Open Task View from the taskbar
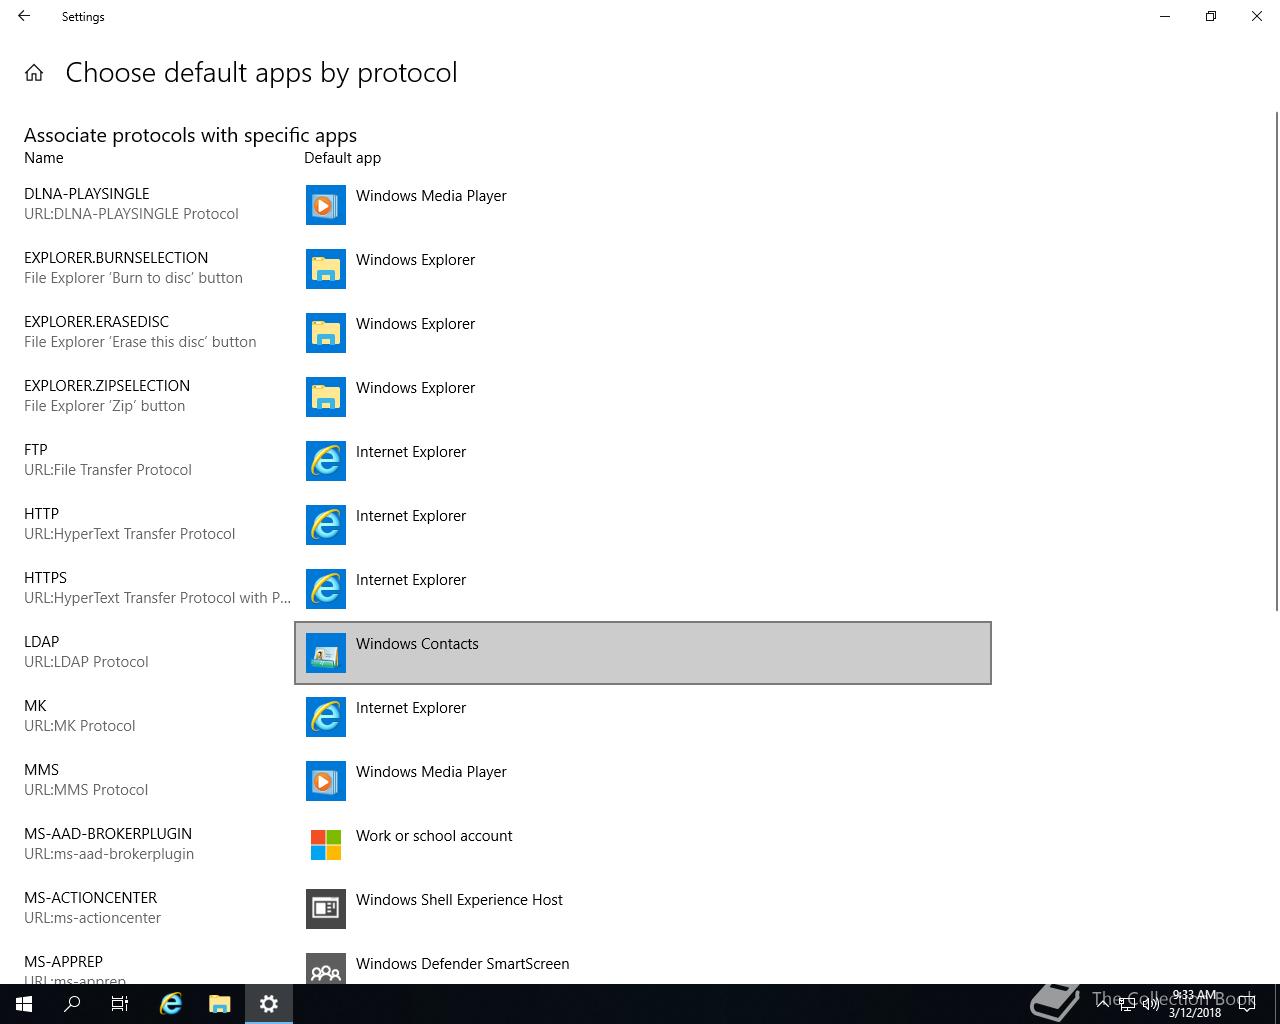This screenshot has height=1024, width=1280. 120,1004
